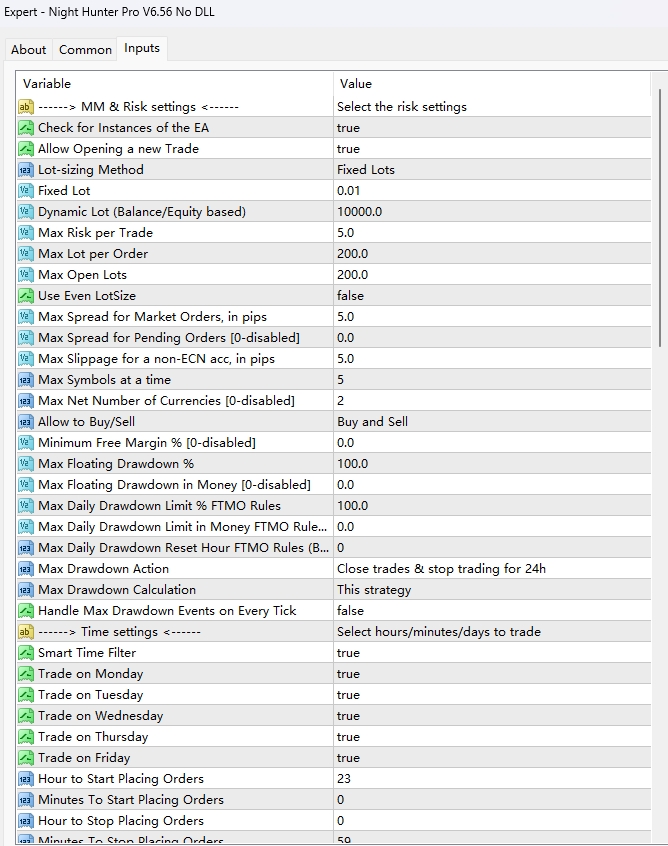Click the integer icon next to Lot-sizing Method

click(x=26, y=170)
